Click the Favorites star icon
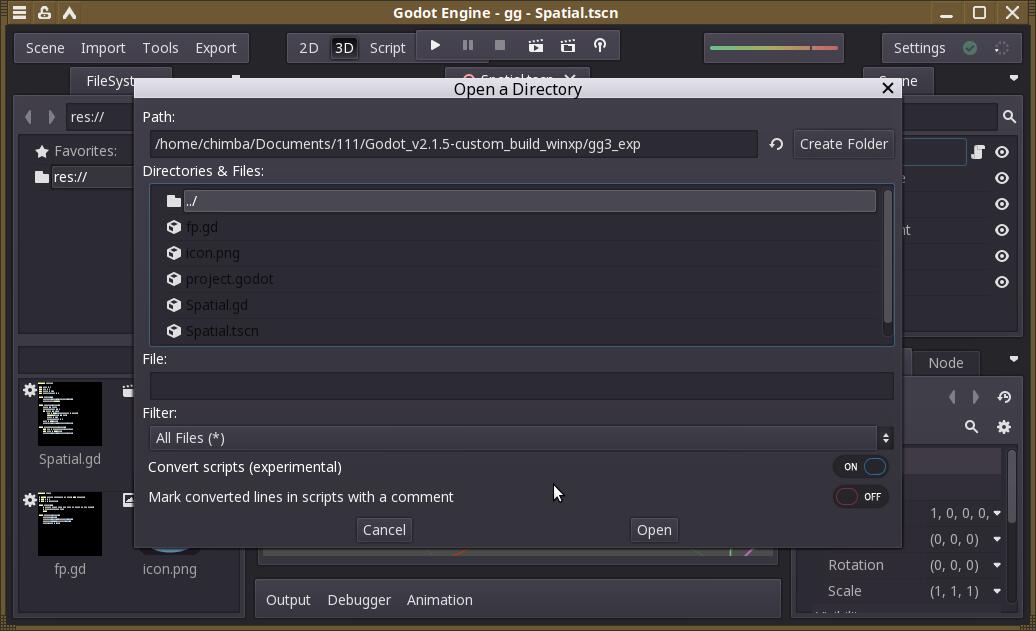Image resolution: width=1036 pixels, height=631 pixels. coord(42,151)
